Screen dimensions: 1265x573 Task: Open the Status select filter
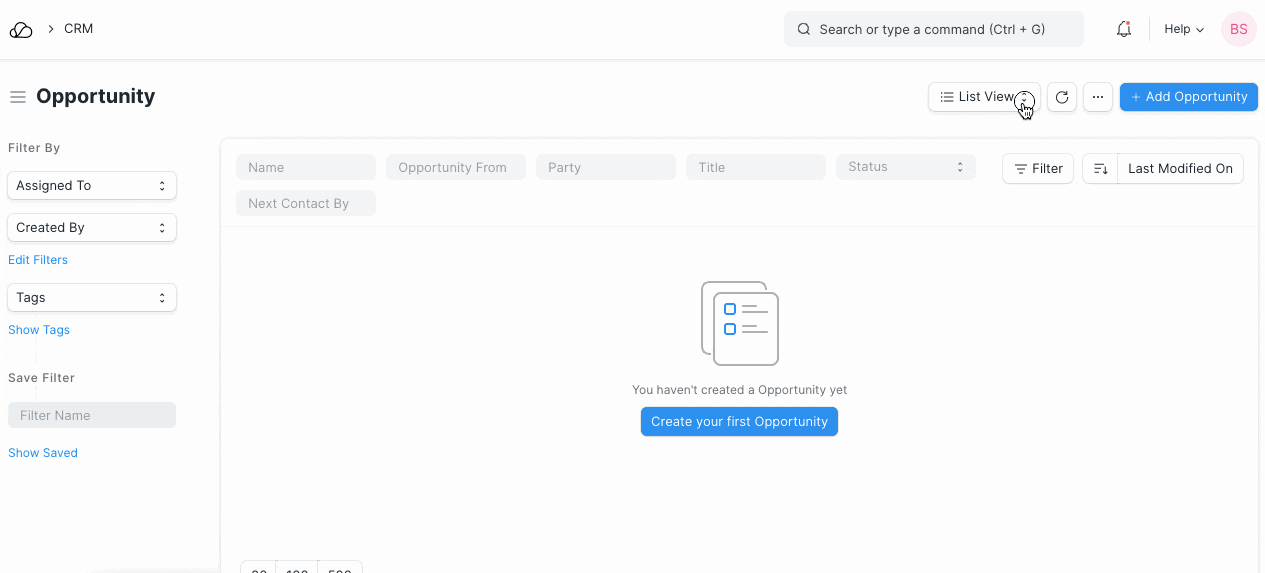(905, 167)
